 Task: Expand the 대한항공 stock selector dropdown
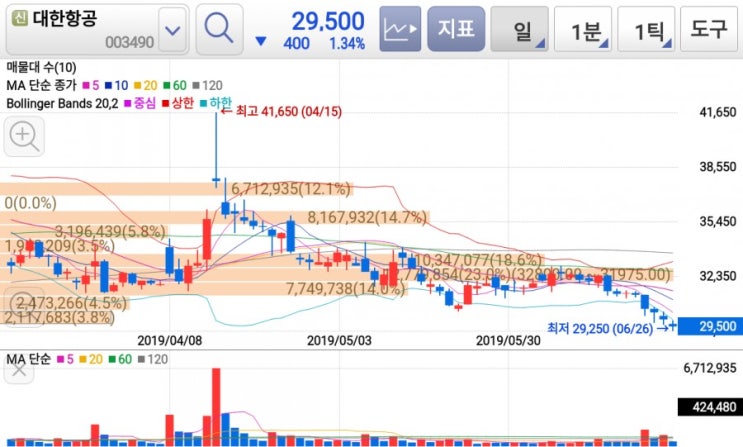(172, 30)
